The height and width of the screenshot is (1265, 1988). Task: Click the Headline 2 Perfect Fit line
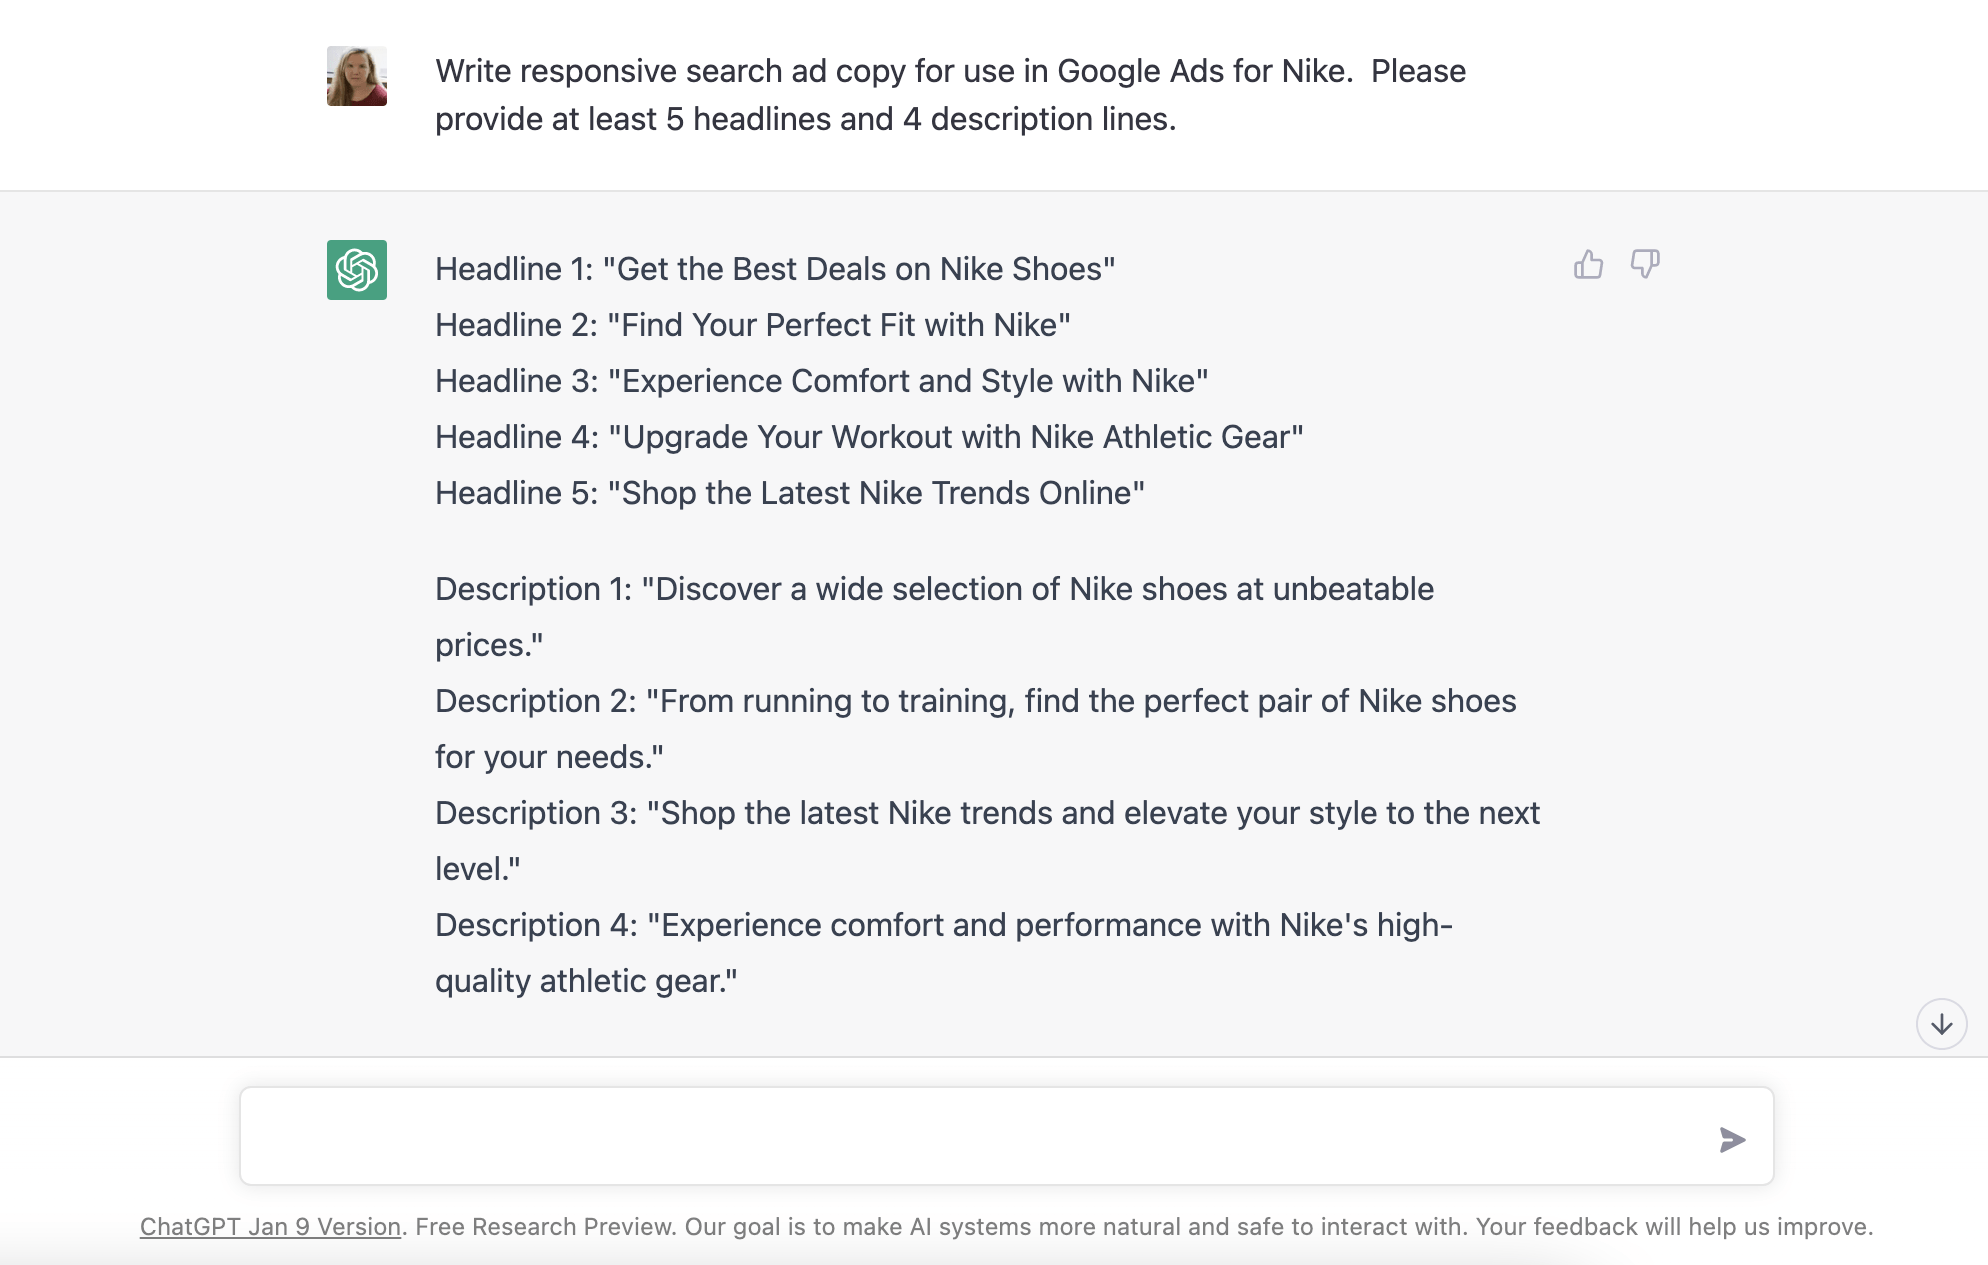[752, 325]
